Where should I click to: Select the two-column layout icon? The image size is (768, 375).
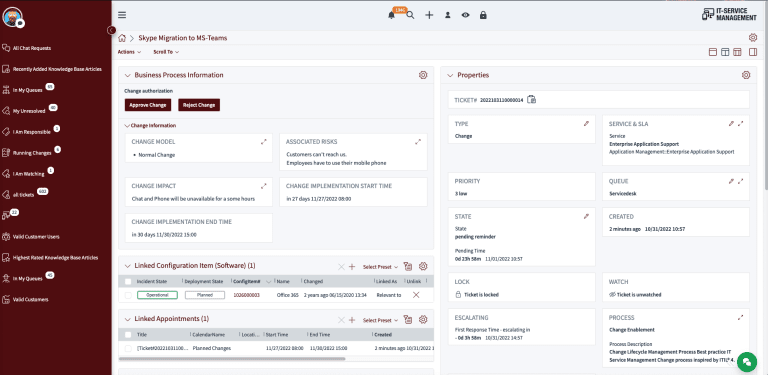coord(725,52)
